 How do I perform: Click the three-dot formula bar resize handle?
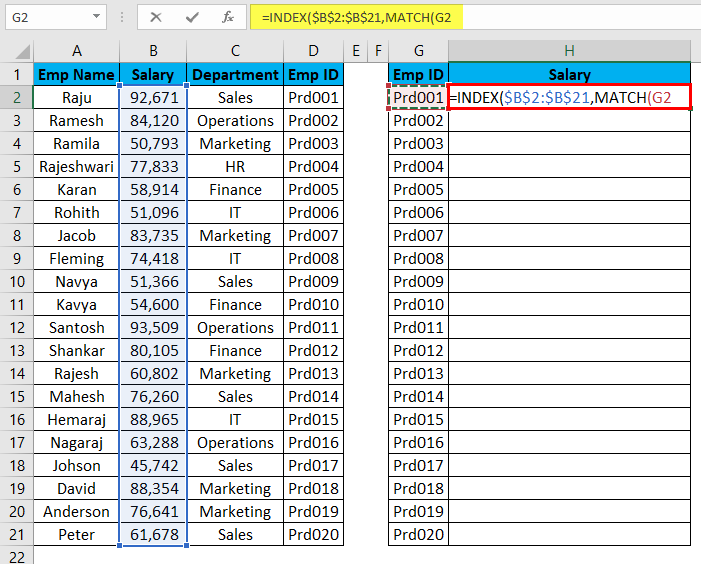122,17
